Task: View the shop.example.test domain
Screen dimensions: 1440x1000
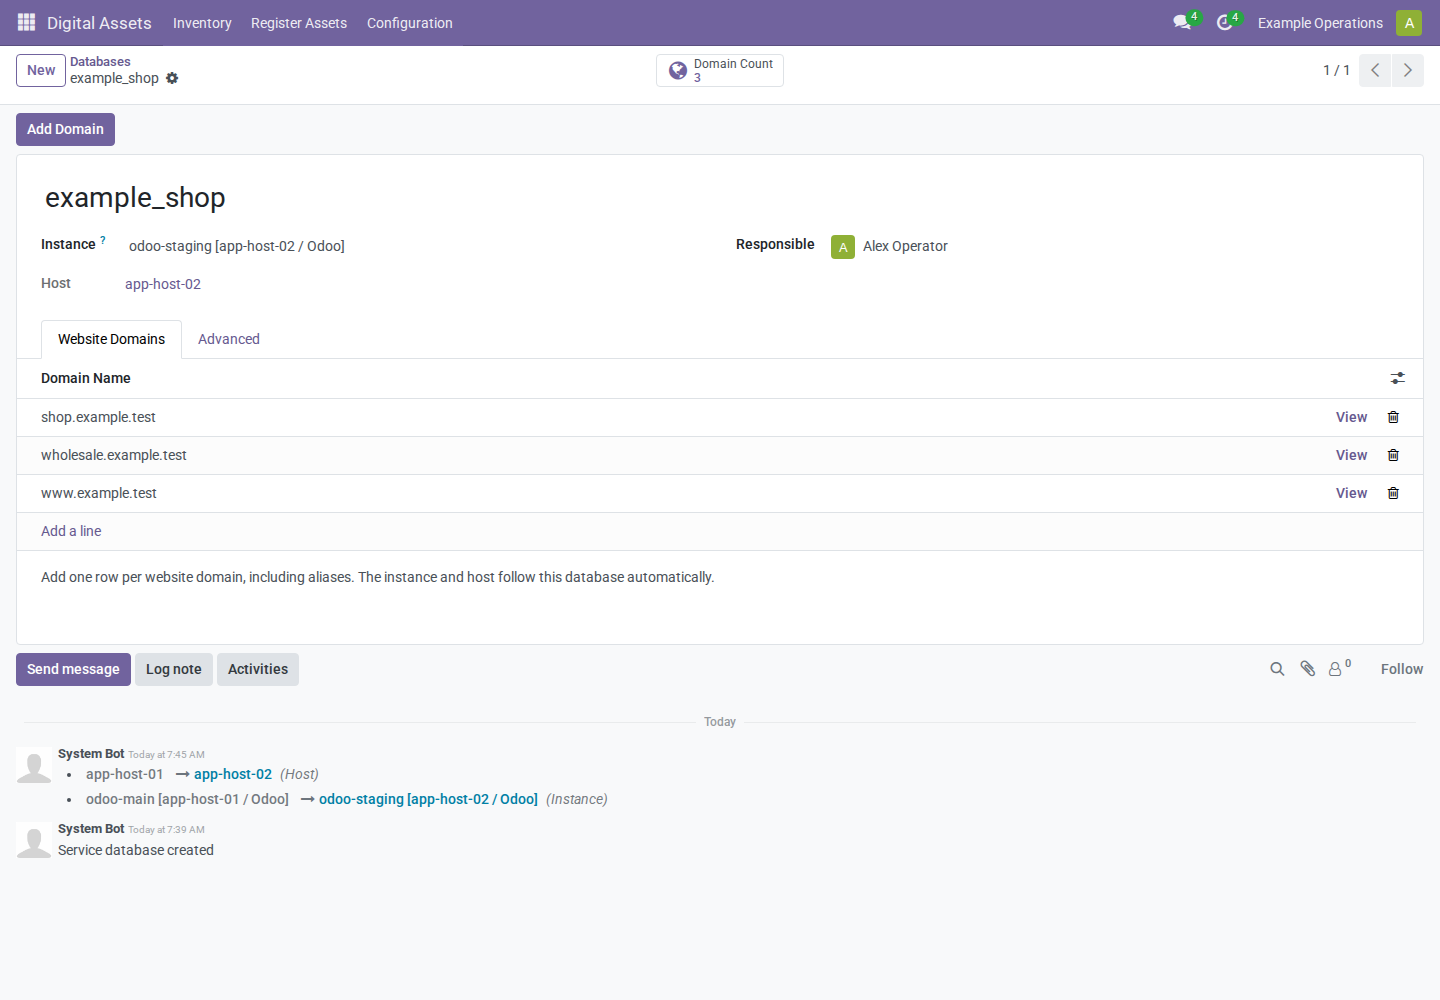Action: 1352,417
